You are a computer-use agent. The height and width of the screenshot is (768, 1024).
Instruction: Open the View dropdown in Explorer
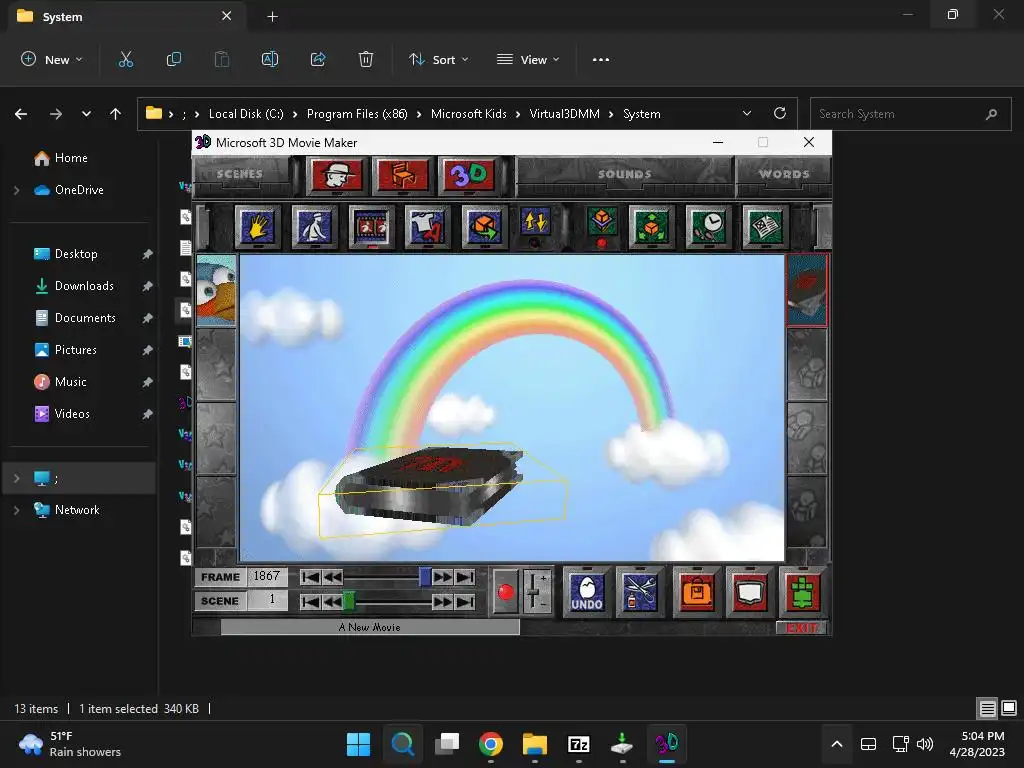528,59
